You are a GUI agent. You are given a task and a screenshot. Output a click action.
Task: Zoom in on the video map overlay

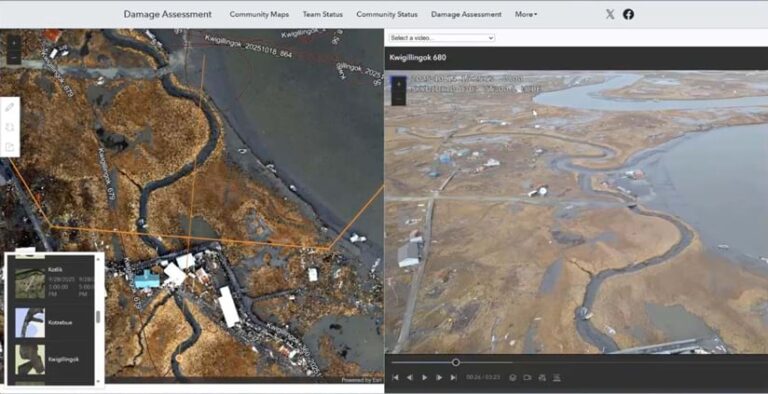[399, 84]
